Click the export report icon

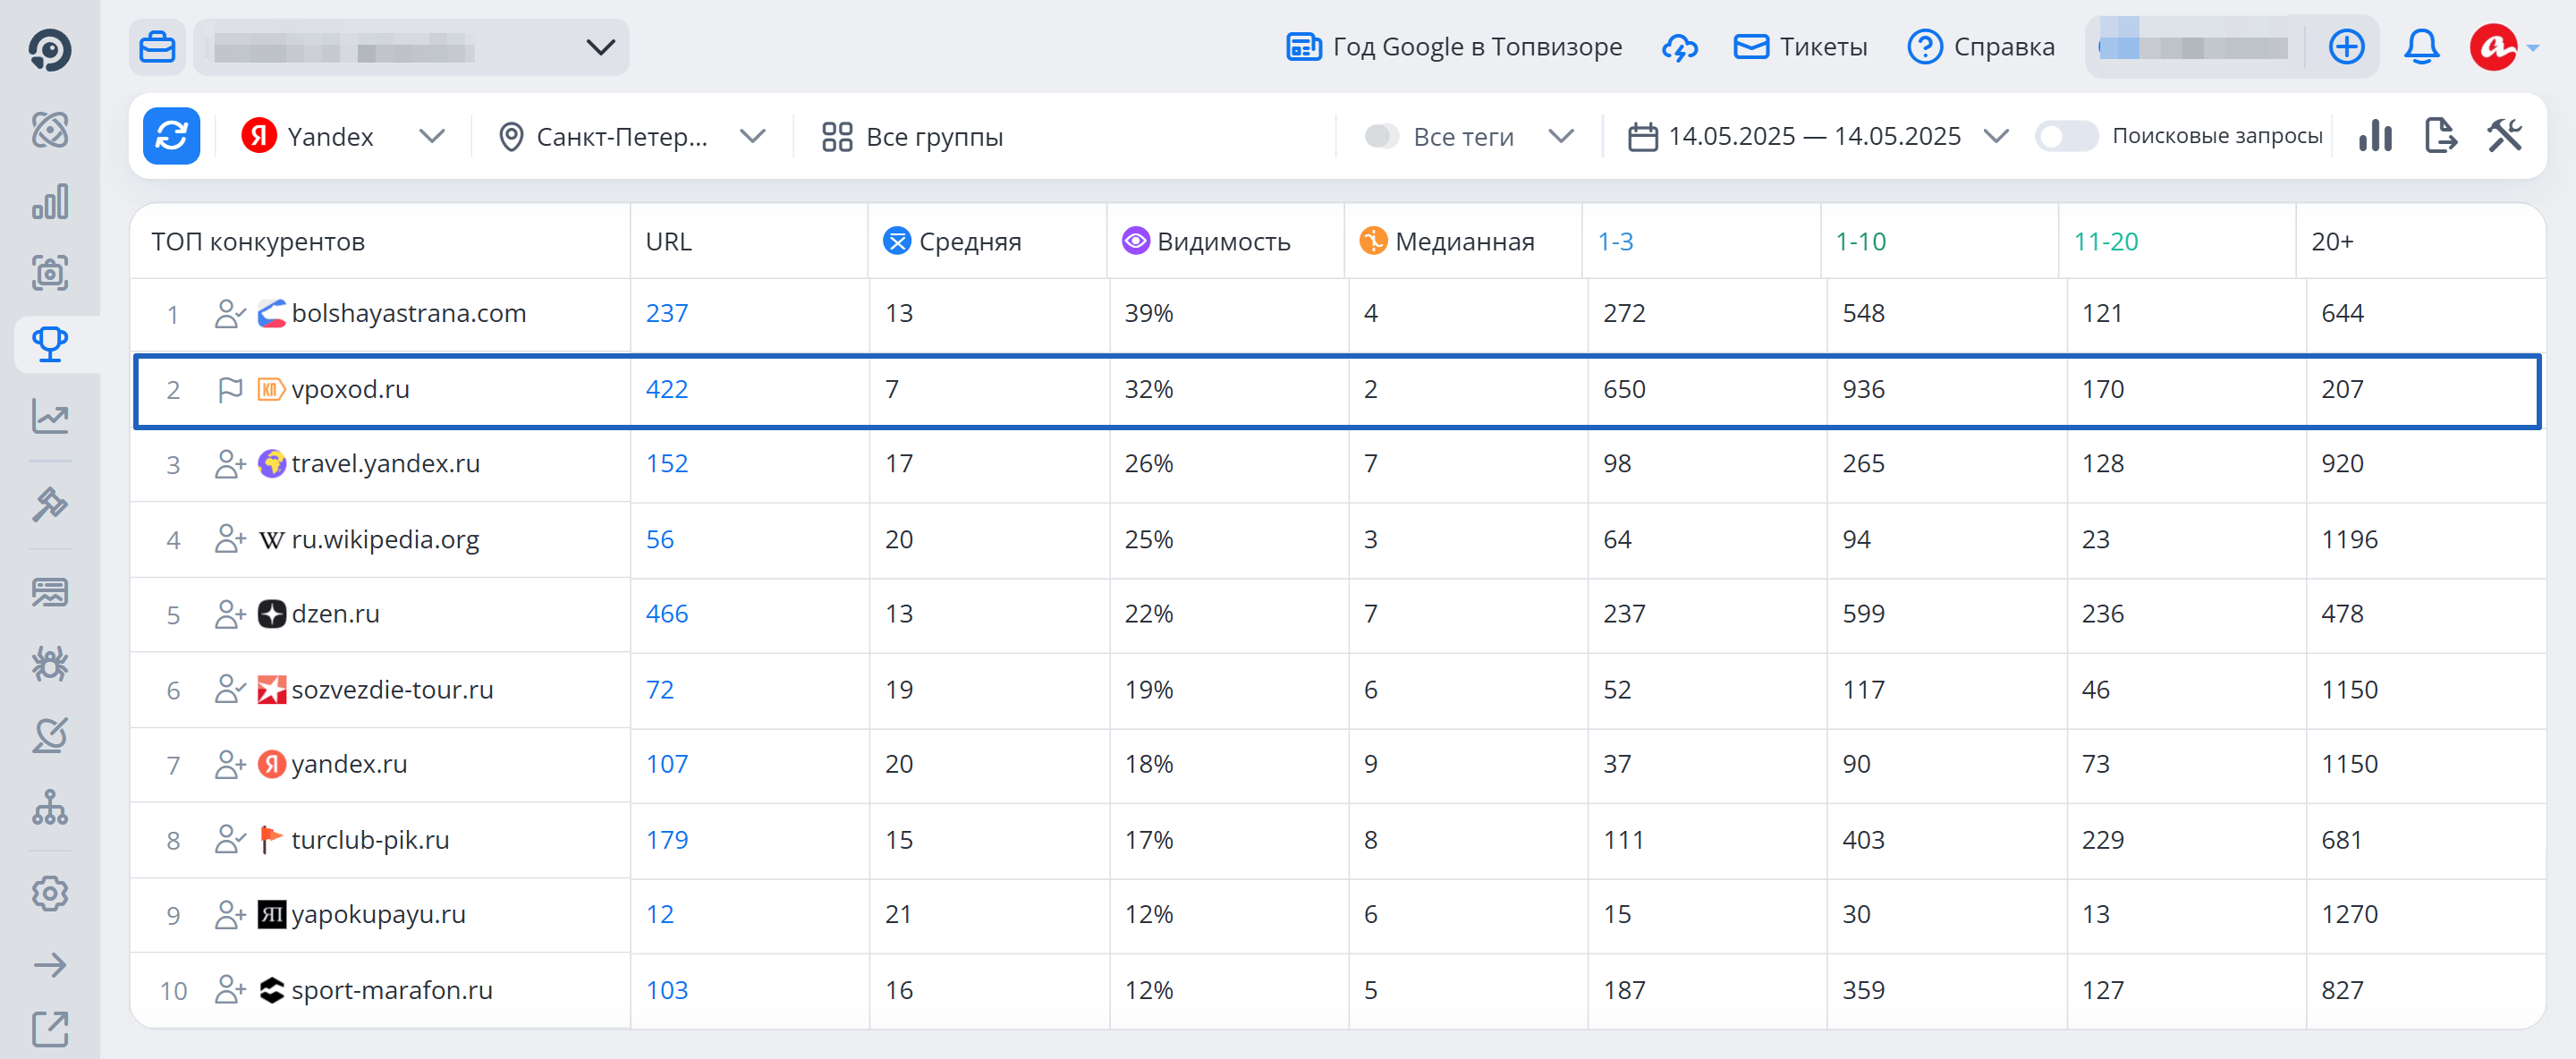tap(2439, 136)
